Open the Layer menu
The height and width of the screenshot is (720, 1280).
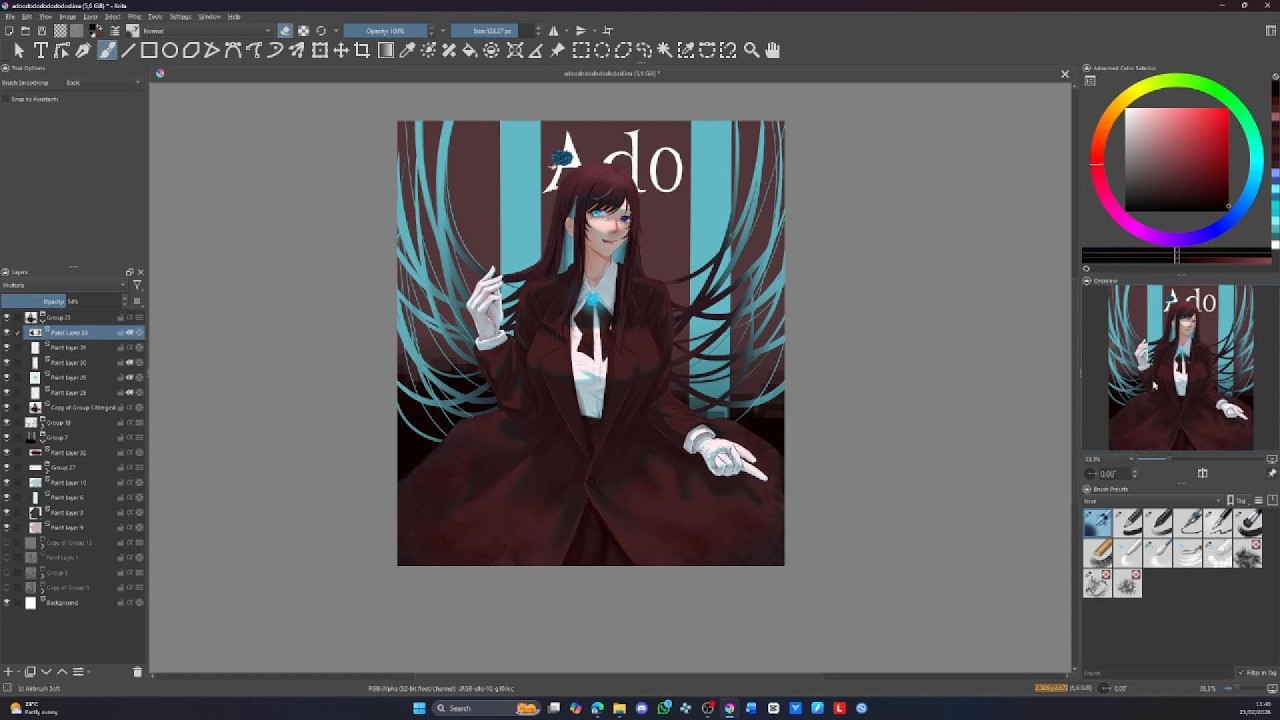tap(91, 17)
